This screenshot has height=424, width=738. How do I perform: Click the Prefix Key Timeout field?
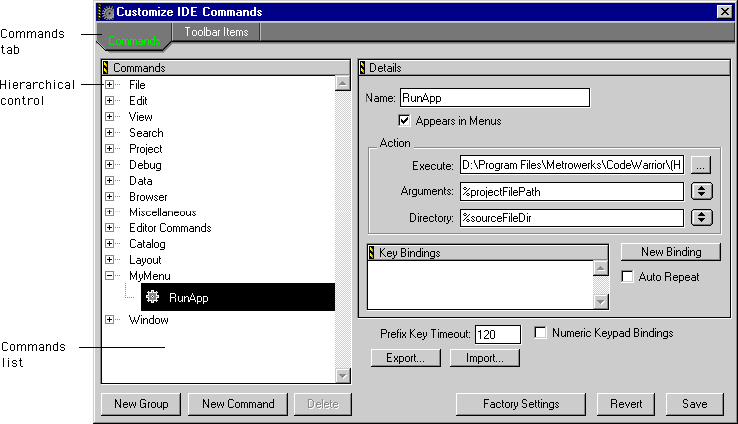click(498, 334)
